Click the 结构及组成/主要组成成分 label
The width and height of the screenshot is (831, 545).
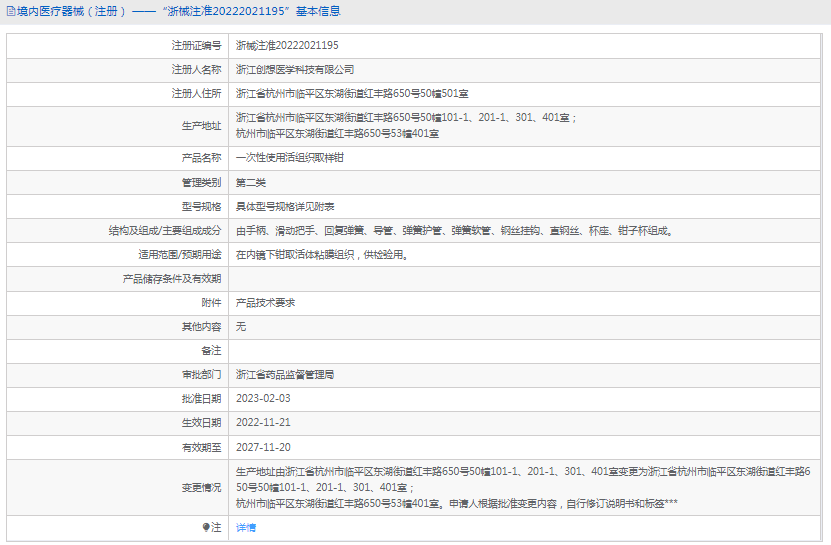(x=165, y=231)
